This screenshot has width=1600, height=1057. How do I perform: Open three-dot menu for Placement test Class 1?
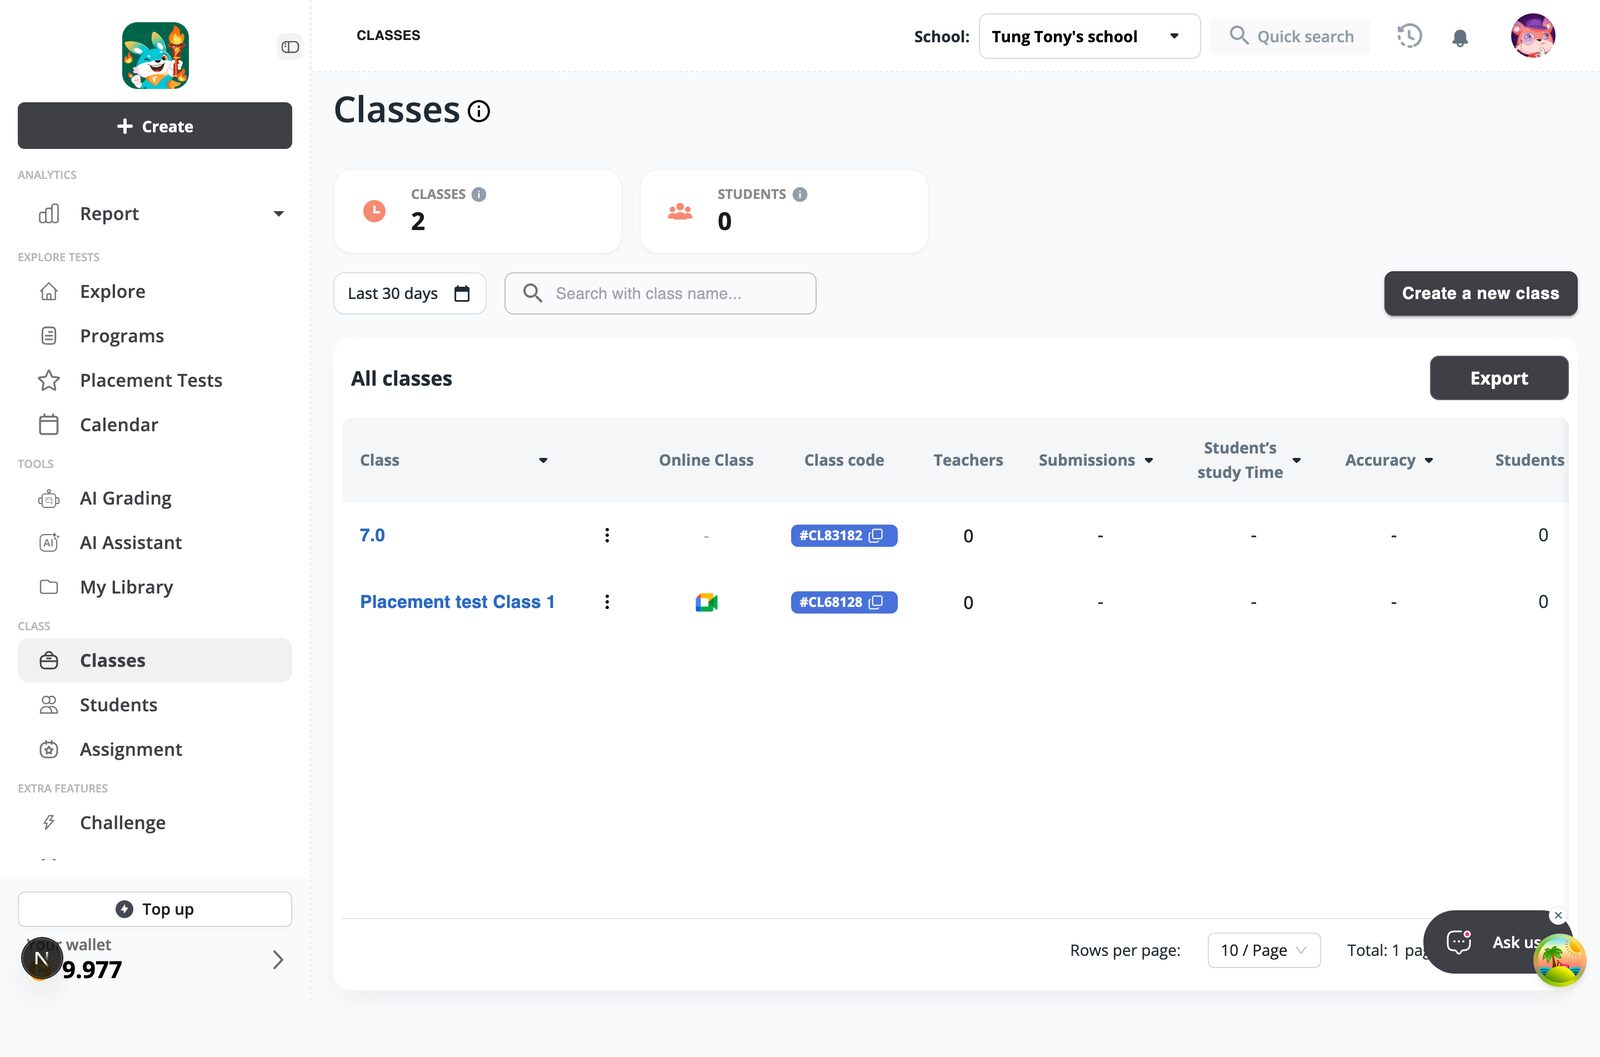pyautogui.click(x=607, y=602)
